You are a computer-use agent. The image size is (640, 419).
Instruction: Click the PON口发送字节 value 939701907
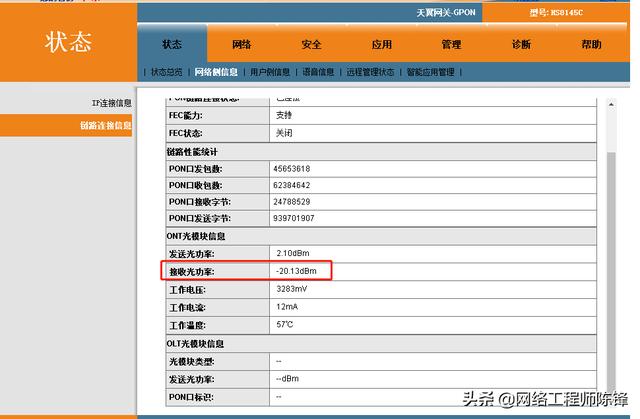(293, 218)
